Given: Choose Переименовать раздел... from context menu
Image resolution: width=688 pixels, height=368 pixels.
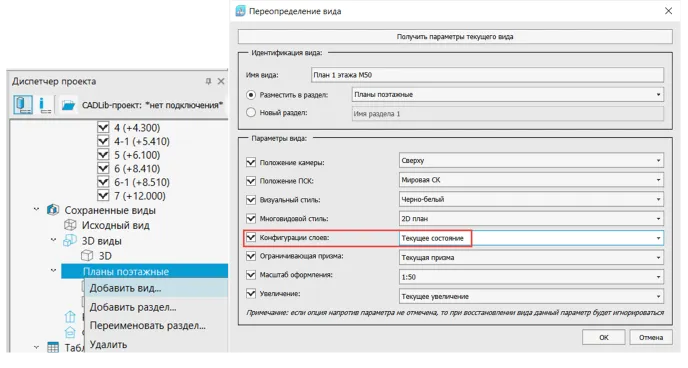Looking at the screenshot, I should point(147,326).
